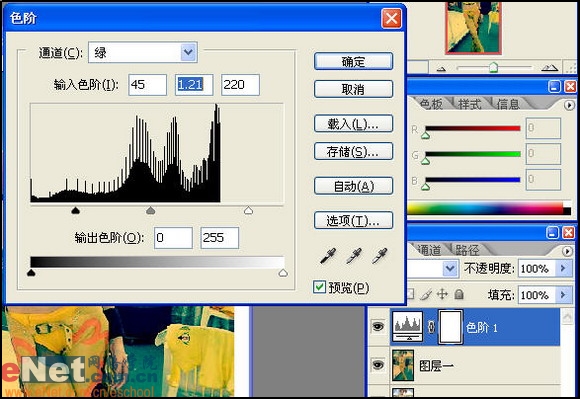Click the white output level slider handle
Viewport: 580px width, 399px height.
tap(283, 273)
